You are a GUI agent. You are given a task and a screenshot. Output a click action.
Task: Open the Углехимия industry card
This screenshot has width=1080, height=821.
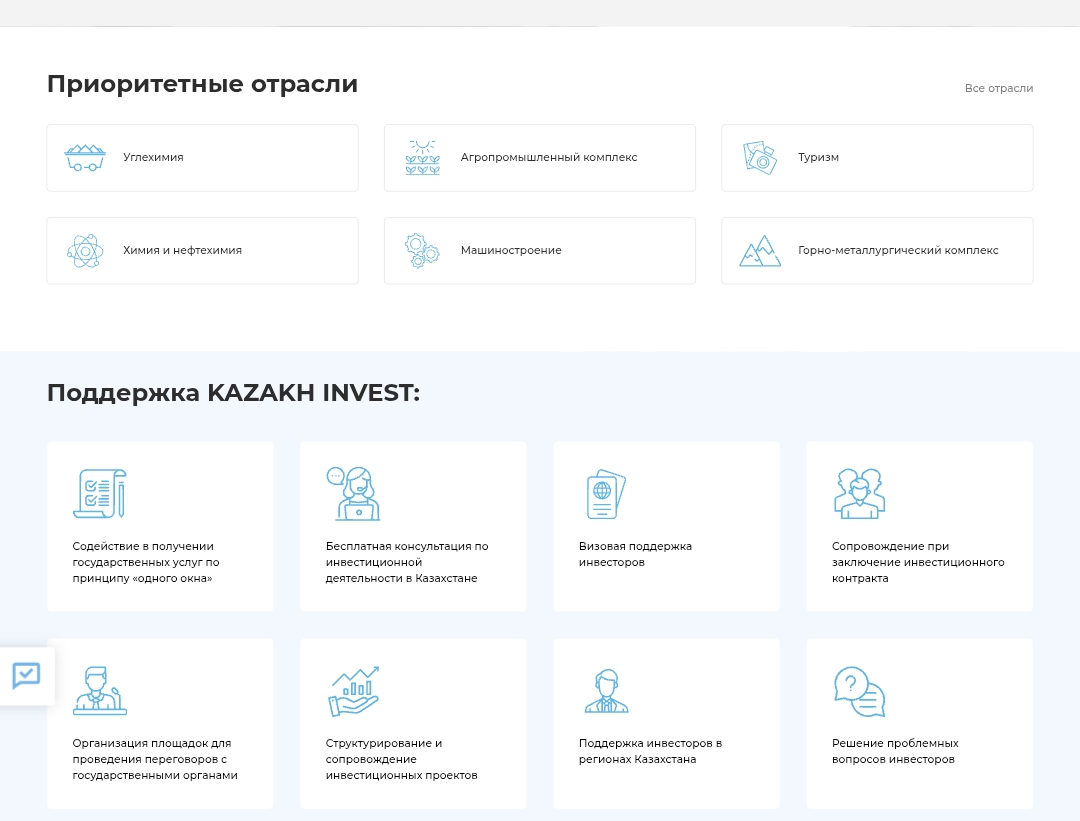tap(202, 158)
